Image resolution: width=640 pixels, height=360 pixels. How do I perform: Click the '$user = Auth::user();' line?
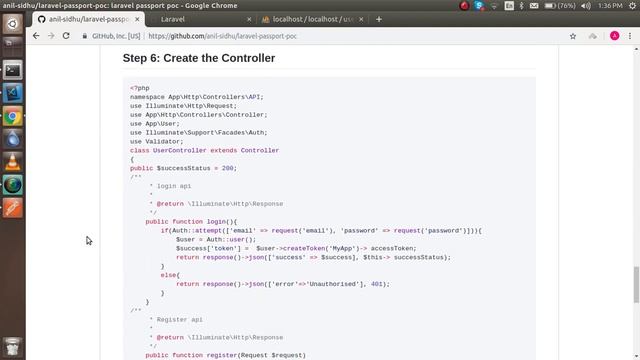pyautogui.click(x=216, y=240)
